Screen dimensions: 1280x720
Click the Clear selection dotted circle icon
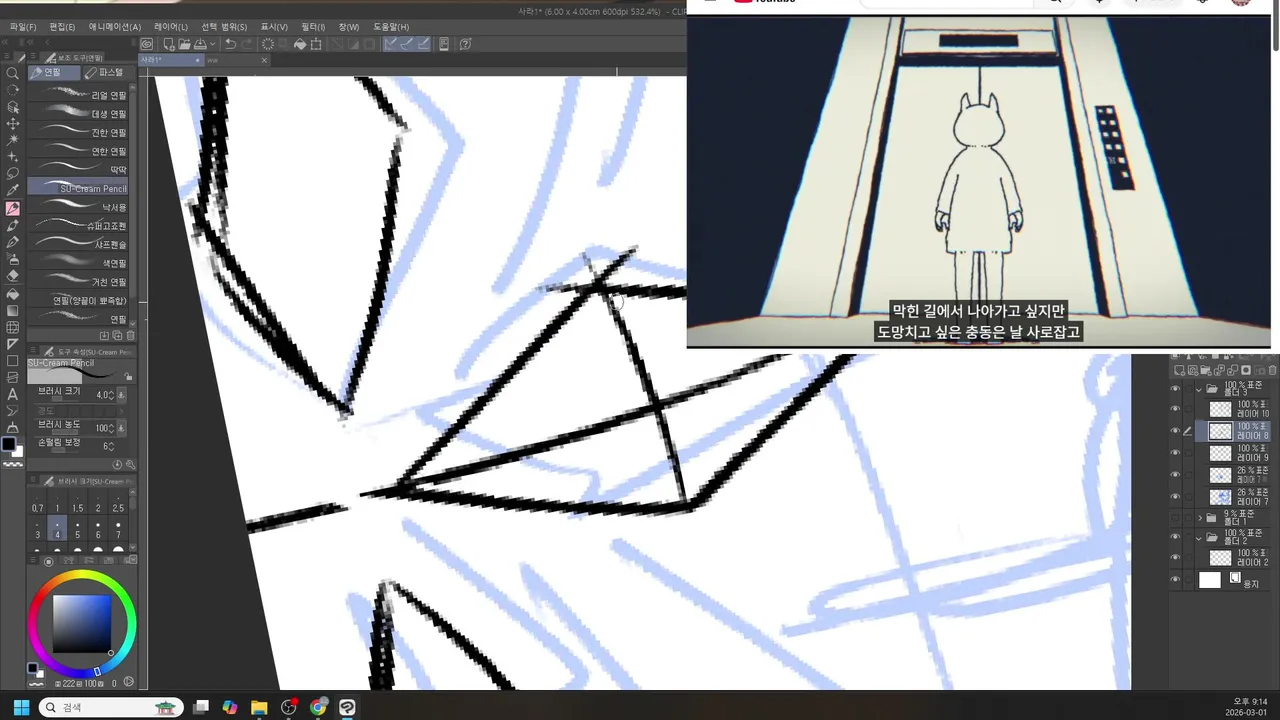(x=268, y=44)
